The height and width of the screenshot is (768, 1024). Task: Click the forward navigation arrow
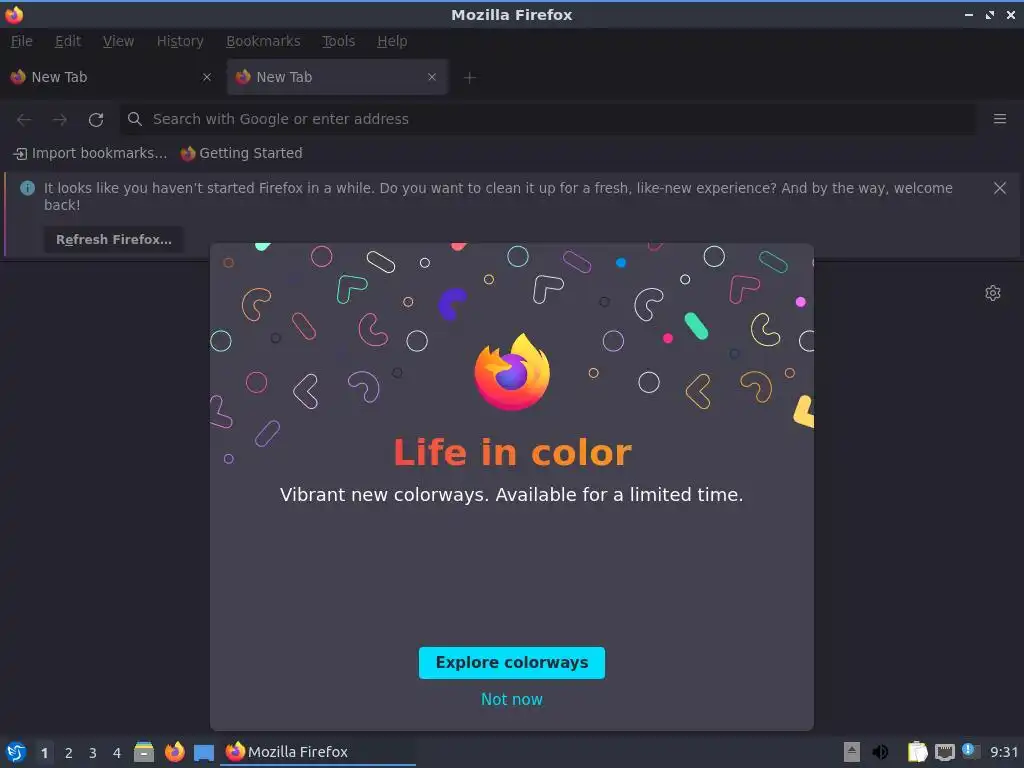tap(59, 120)
